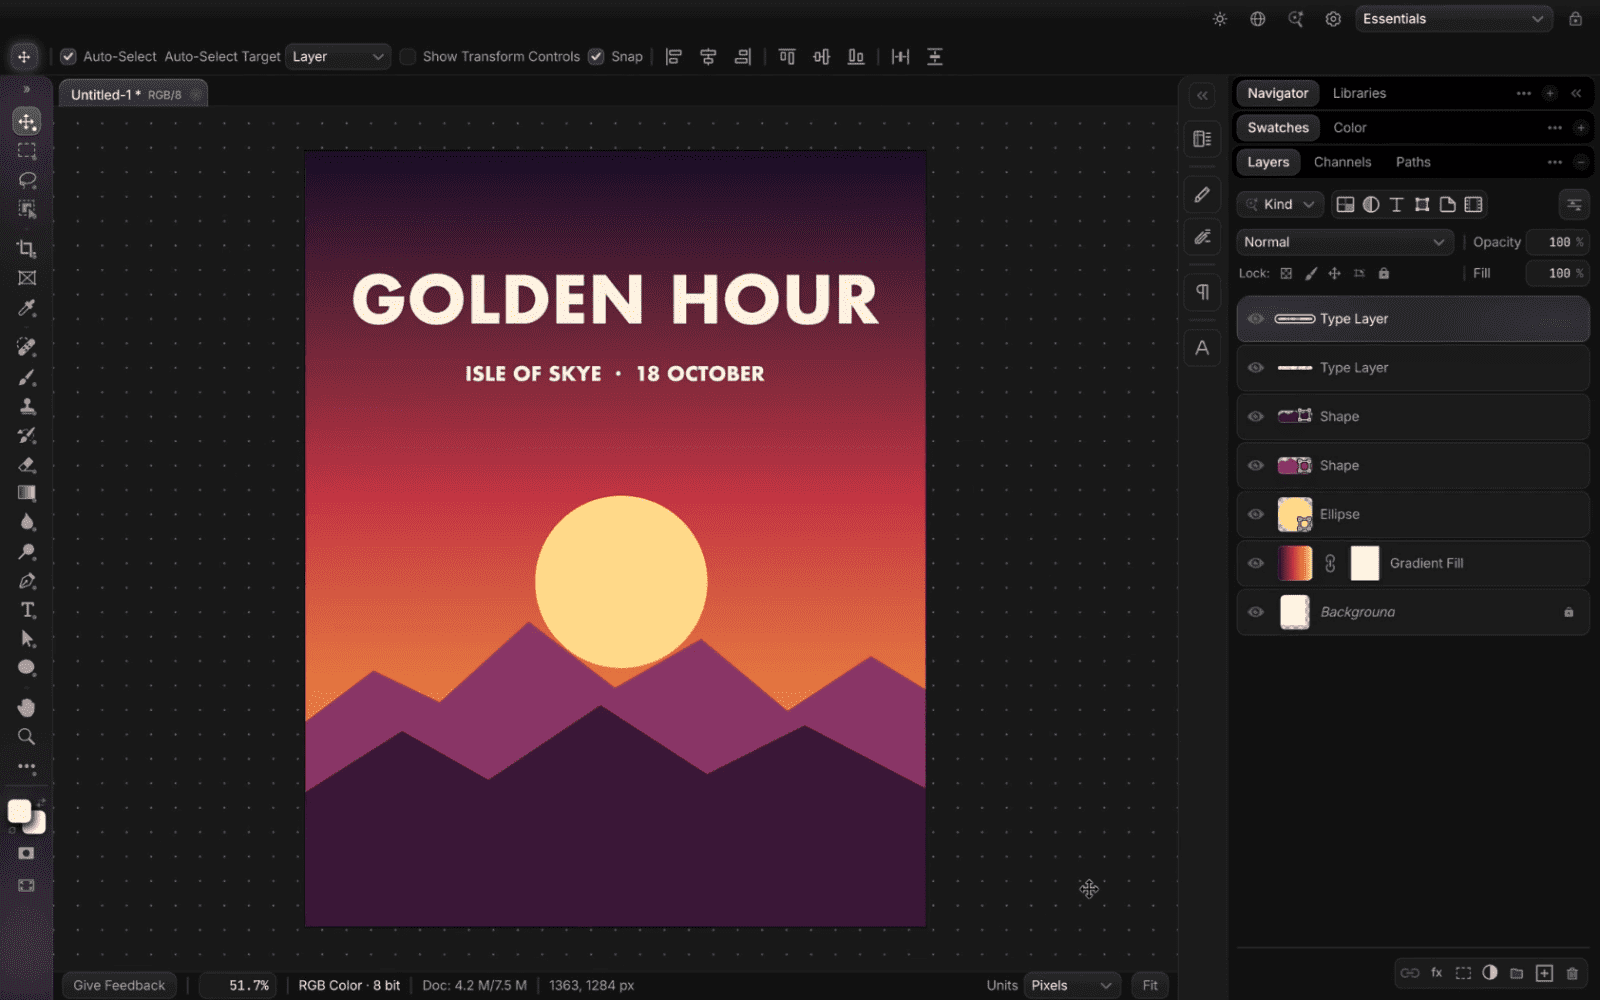The height and width of the screenshot is (1000, 1600).
Task: Select the Eraser tool
Action: pyautogui.click(x=27, y=465)
